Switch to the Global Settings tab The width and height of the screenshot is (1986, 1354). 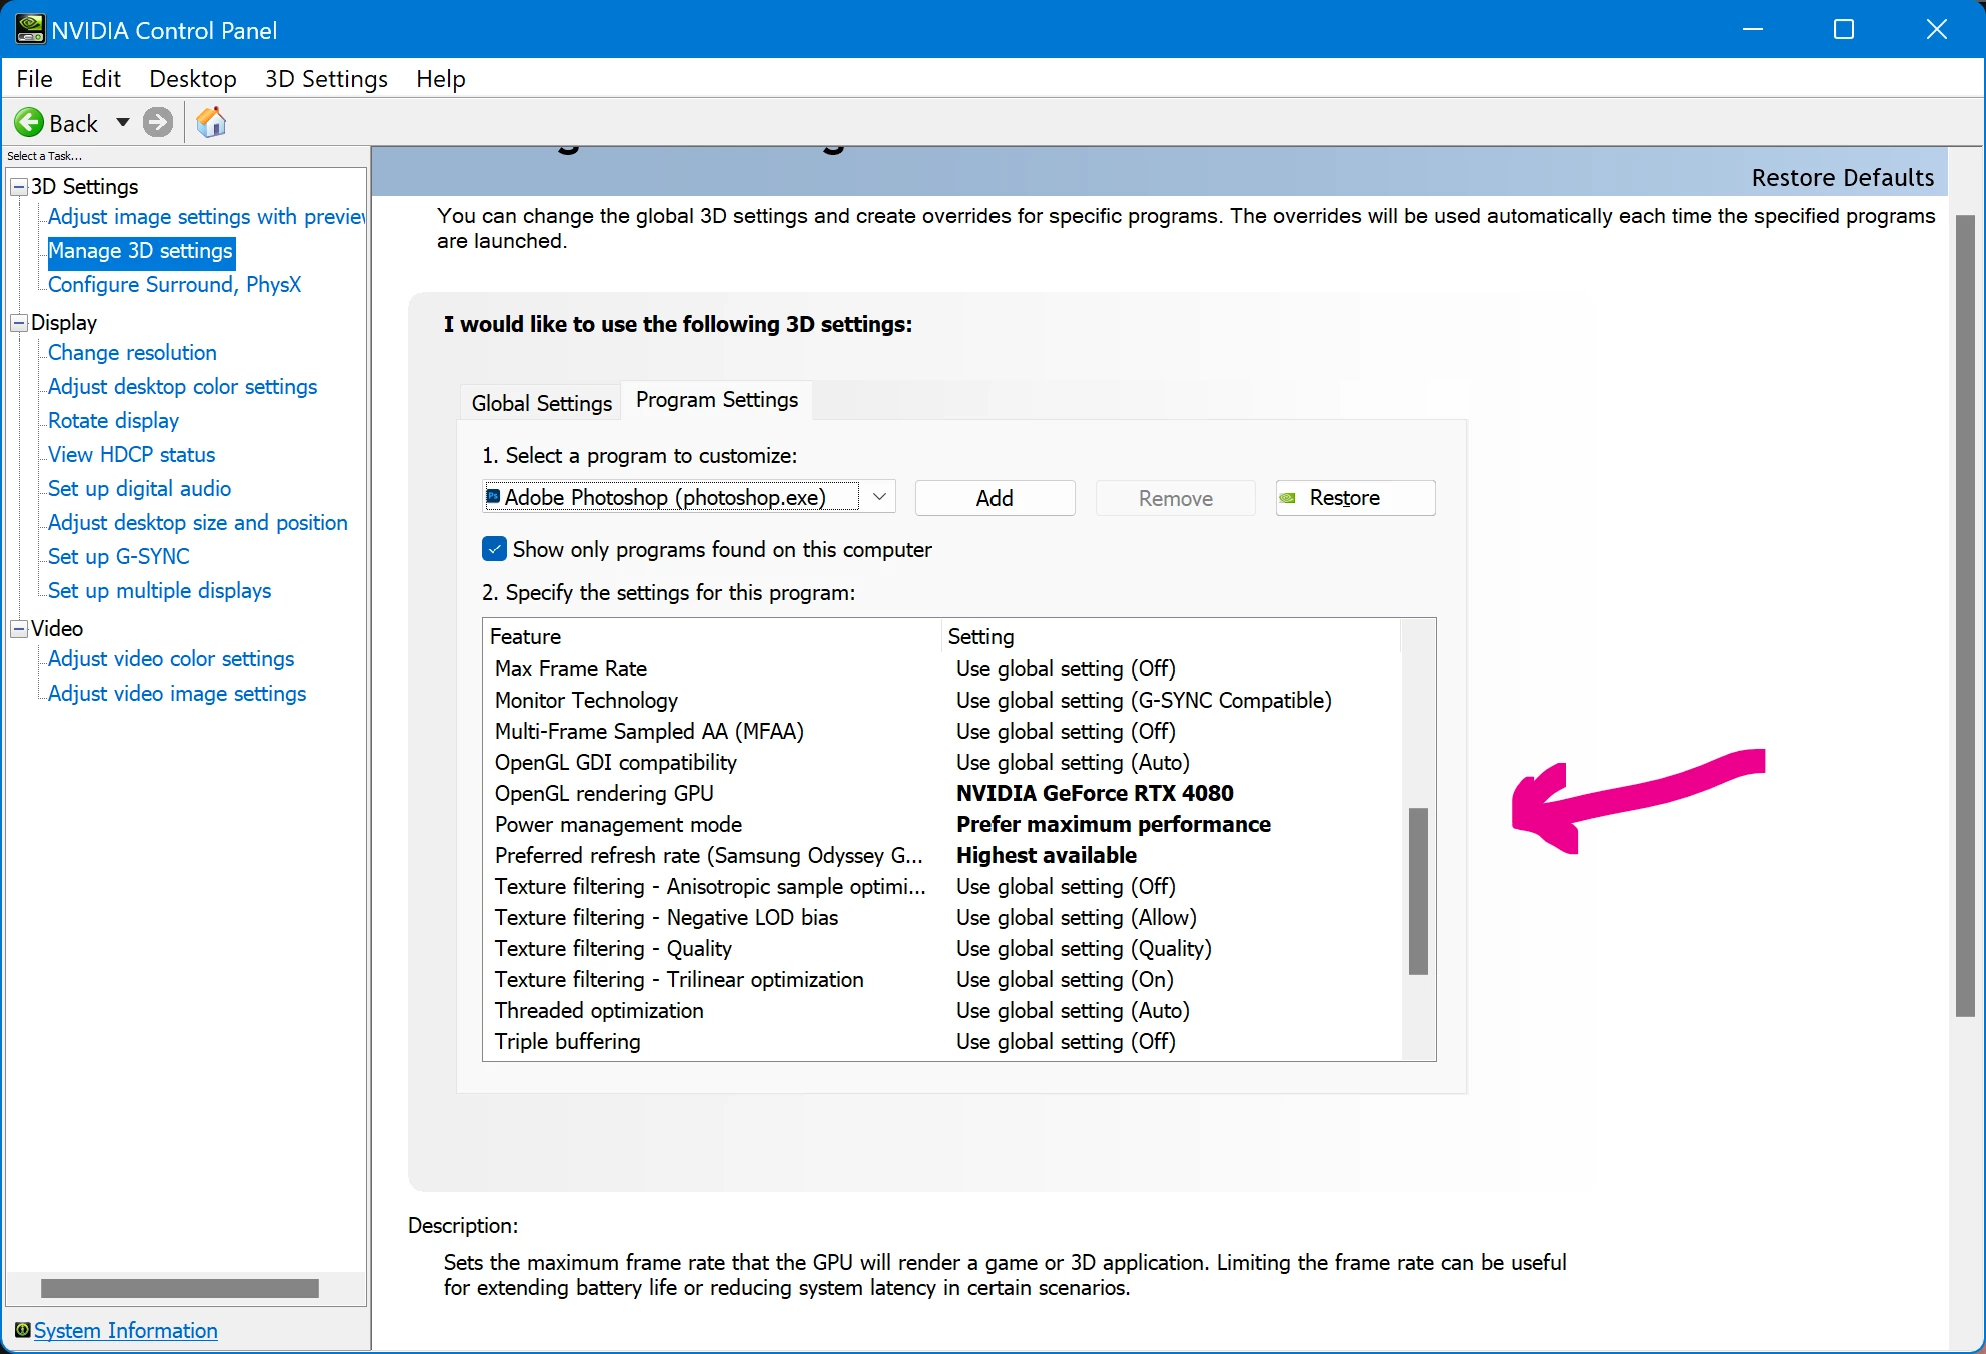(541, 403)
